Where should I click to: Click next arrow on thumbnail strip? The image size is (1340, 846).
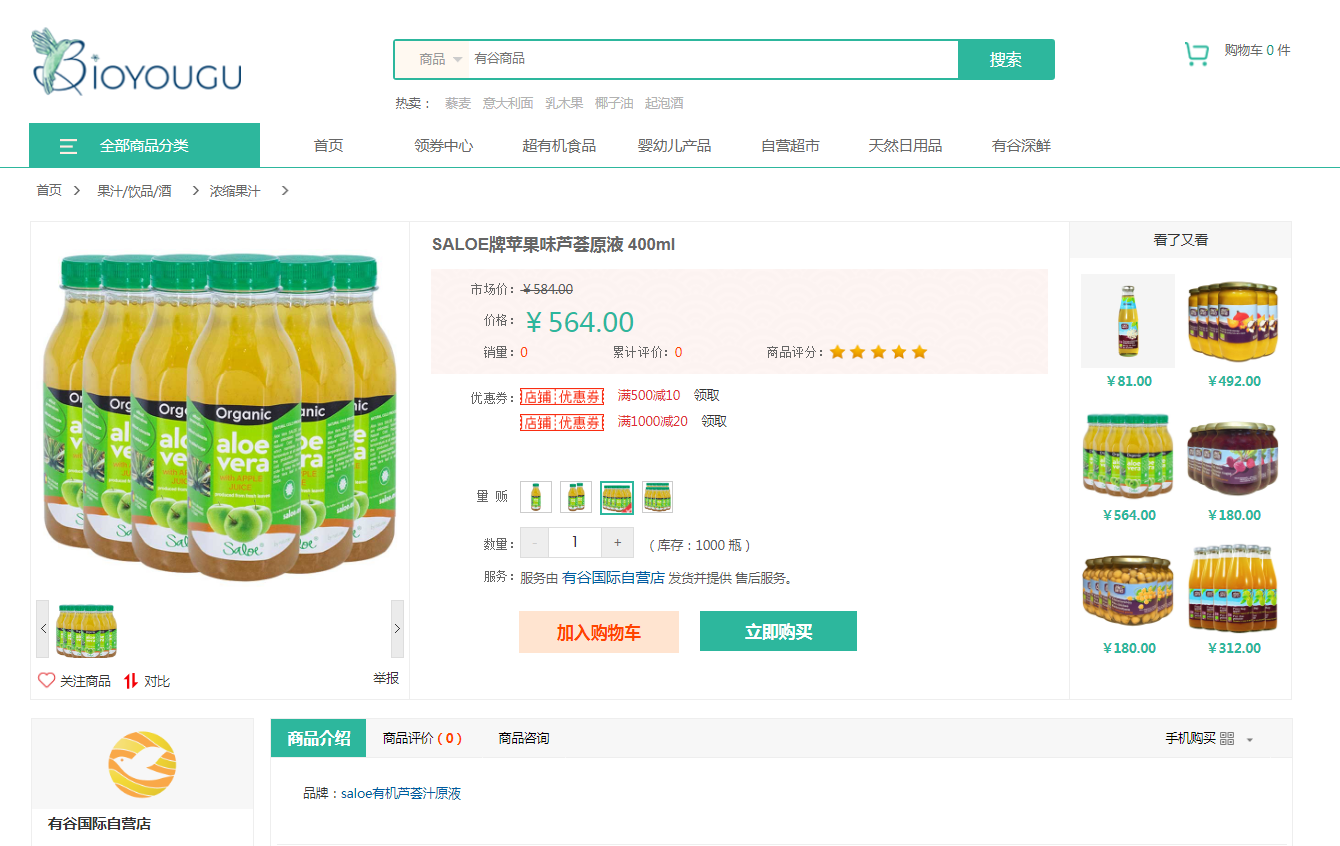[397, 629]
